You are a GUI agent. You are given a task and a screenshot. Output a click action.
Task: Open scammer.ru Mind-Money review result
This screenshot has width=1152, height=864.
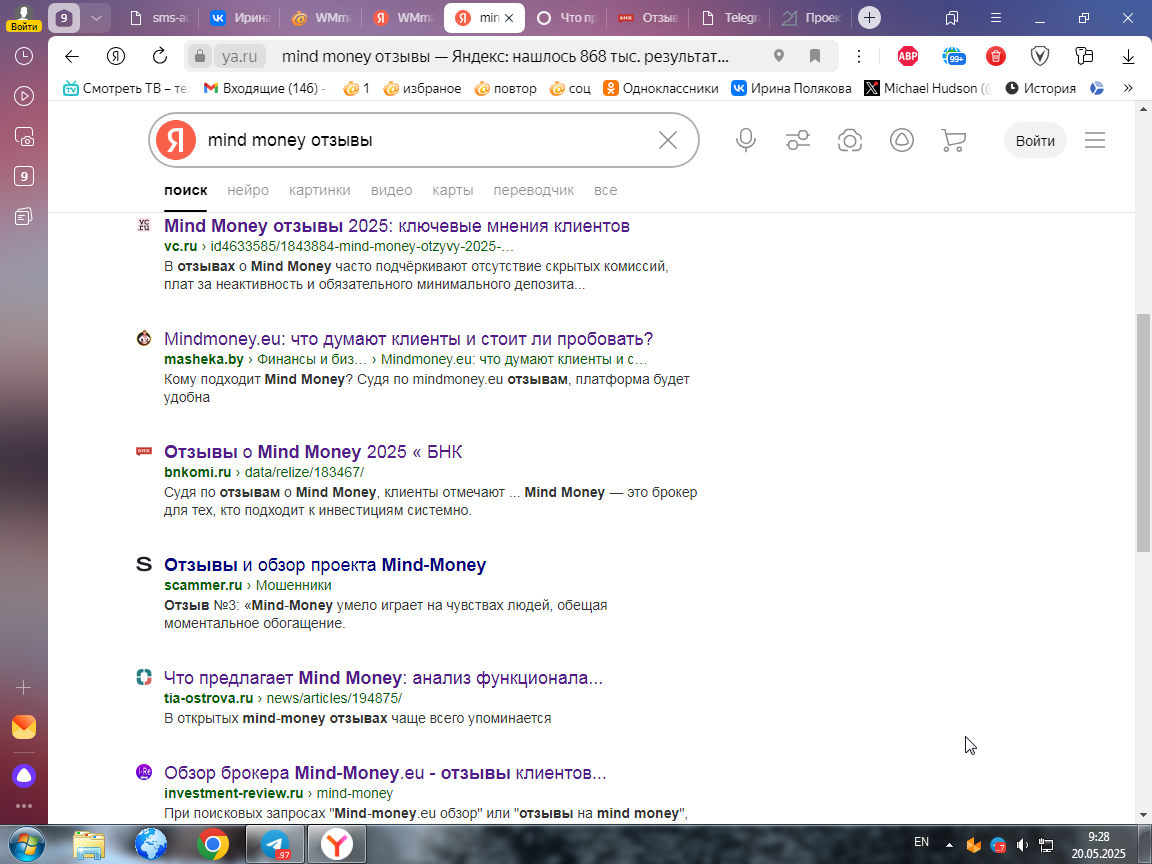[x=325, y=565]
